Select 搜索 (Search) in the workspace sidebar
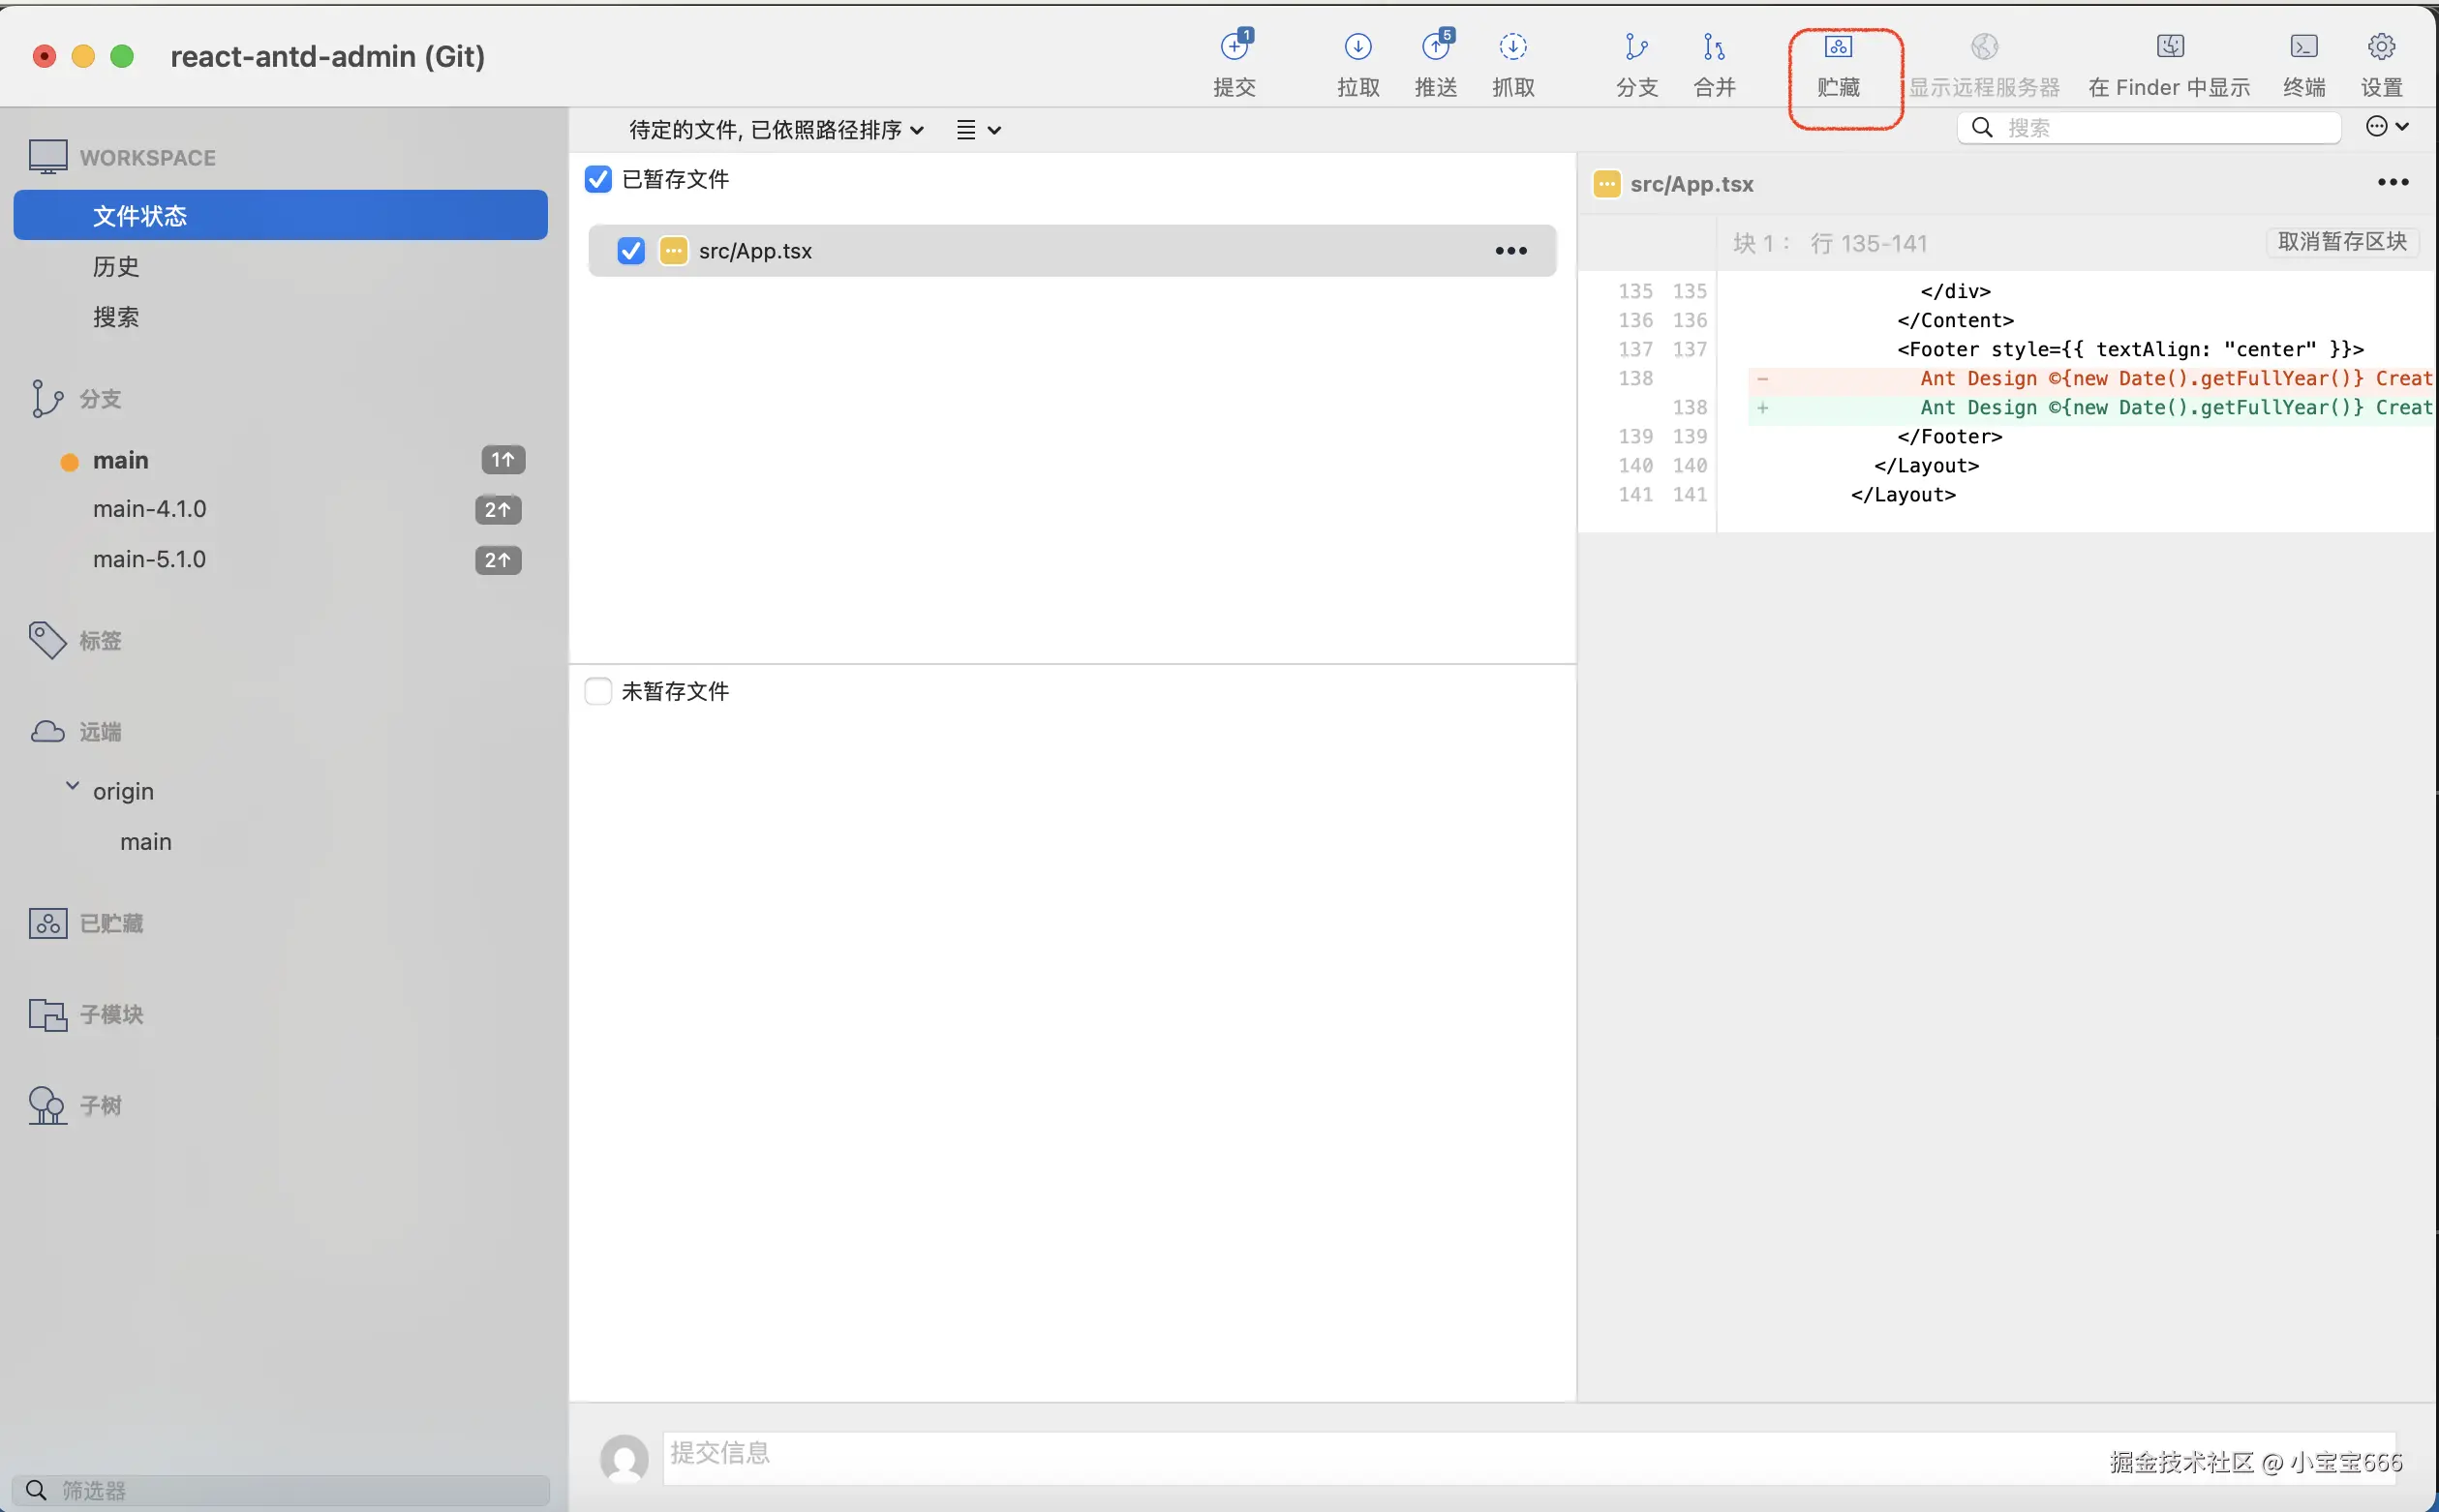Screen dimensions: 2439x1512 click(x=116, y=317)
